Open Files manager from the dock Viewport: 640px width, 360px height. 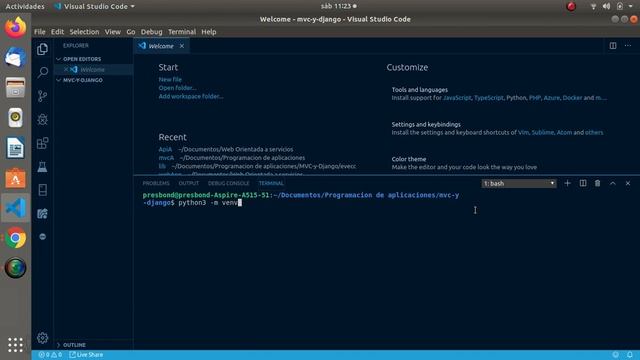[x=16, y=87]
